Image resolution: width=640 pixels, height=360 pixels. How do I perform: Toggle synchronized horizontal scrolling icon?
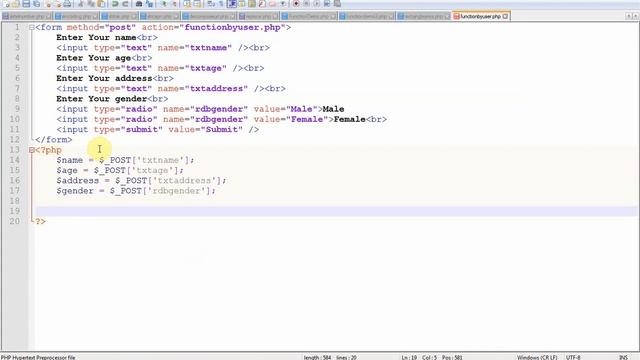pyautogui.click(x=197, y=4)
